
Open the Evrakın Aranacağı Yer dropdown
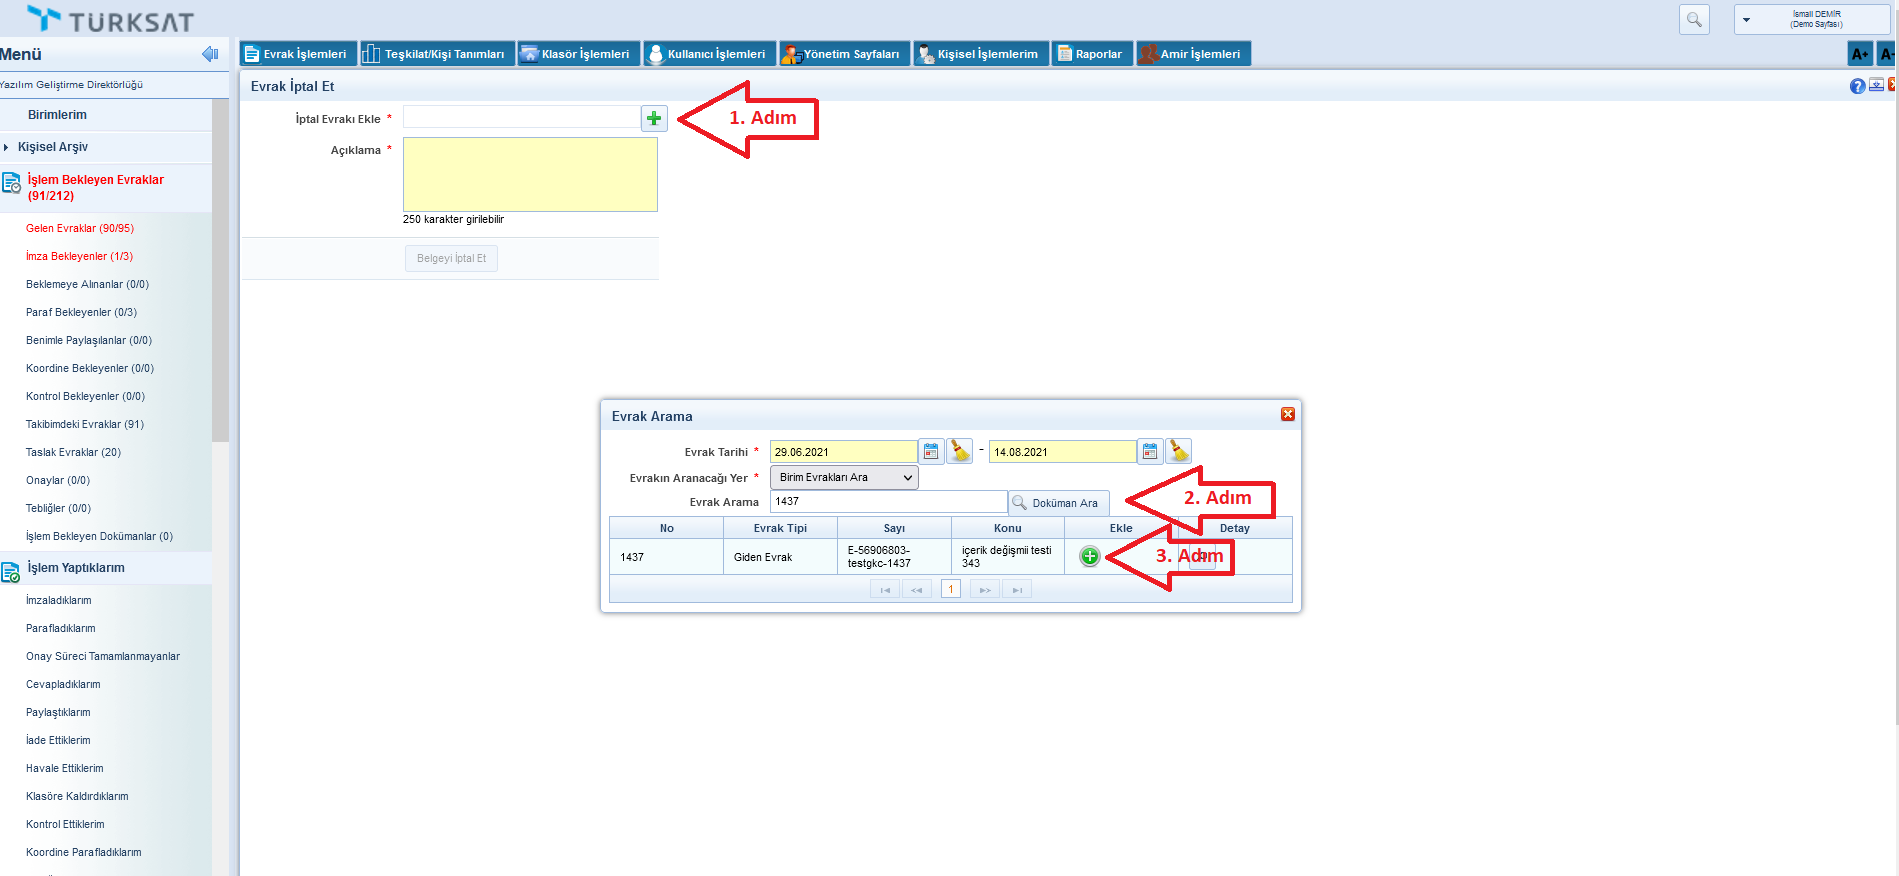[x=843, y=478]
